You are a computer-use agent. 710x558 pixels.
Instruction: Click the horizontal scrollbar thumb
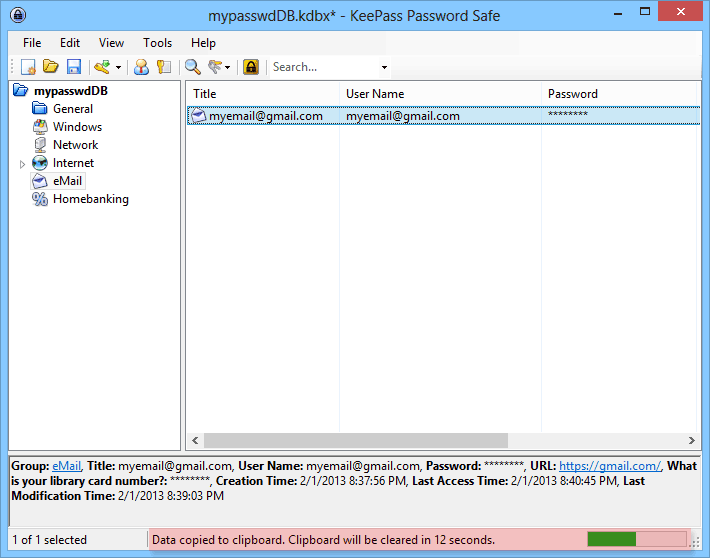point(356,440)
